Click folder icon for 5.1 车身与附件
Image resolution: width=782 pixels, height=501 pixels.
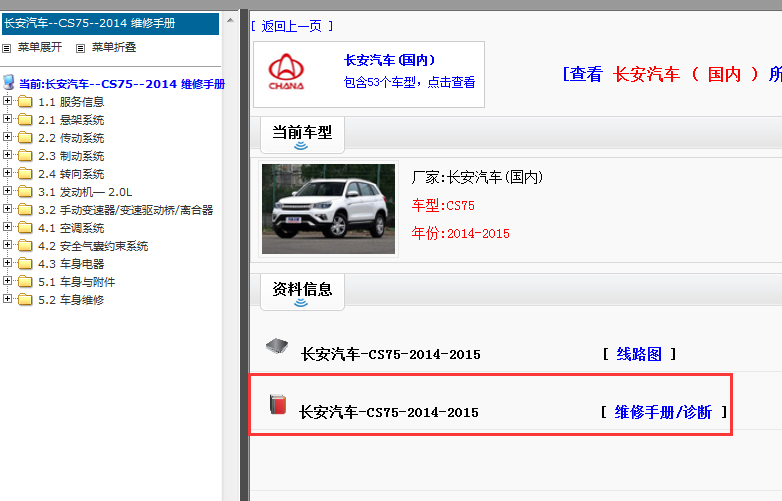click(x=25, y=282)
